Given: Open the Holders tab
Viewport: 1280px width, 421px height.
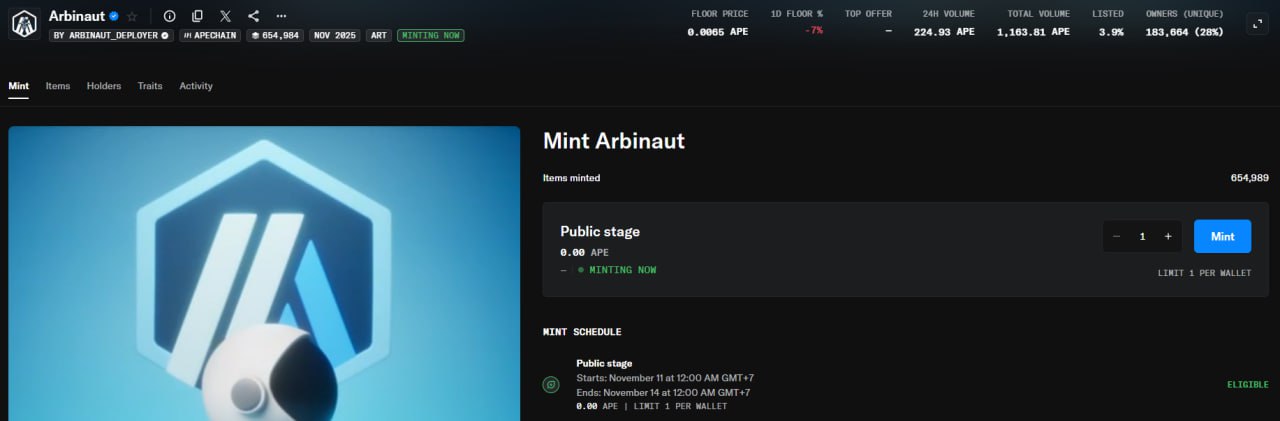Looking at the screenshot, I should (x=104, y=86).
